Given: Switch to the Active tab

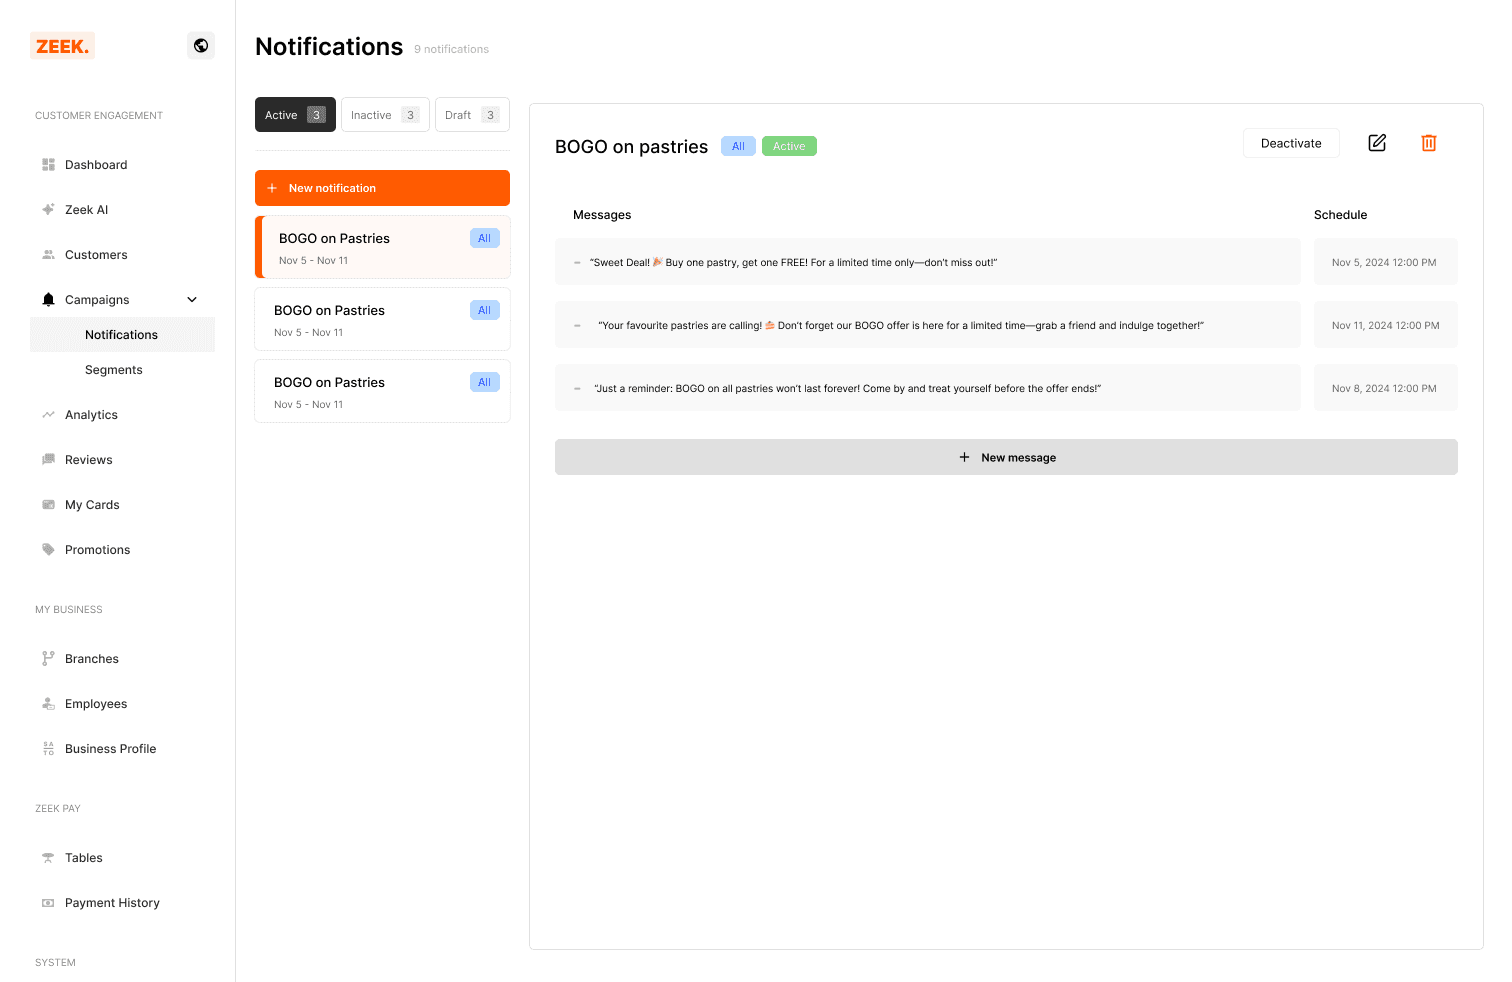Looking at the screenshot, I should pos(295,115).
